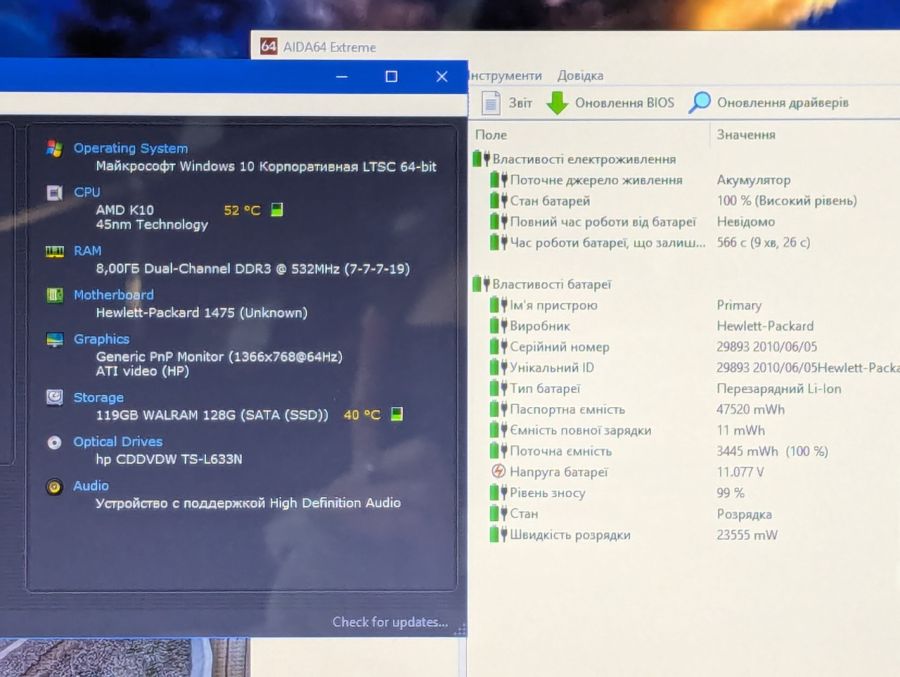Open the Graphics section link in Speccy
This screenshot has height=677, width=900.
(101, 339)
